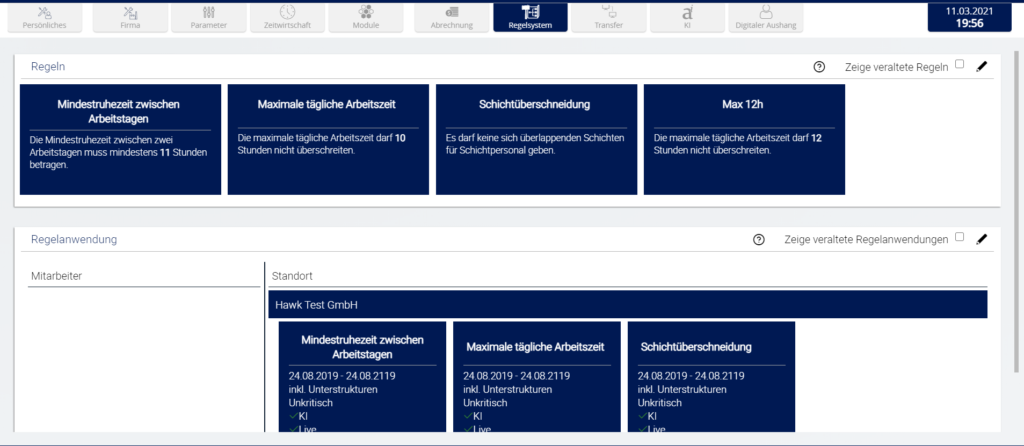Switch to the Firma tab

pos(130,16)
